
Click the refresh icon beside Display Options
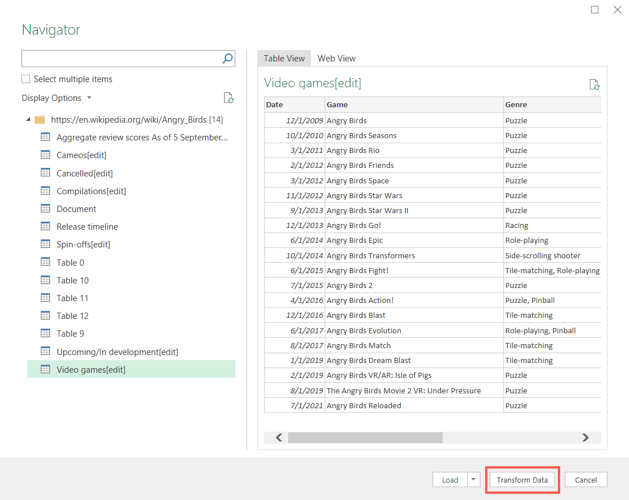pos(228,98)
